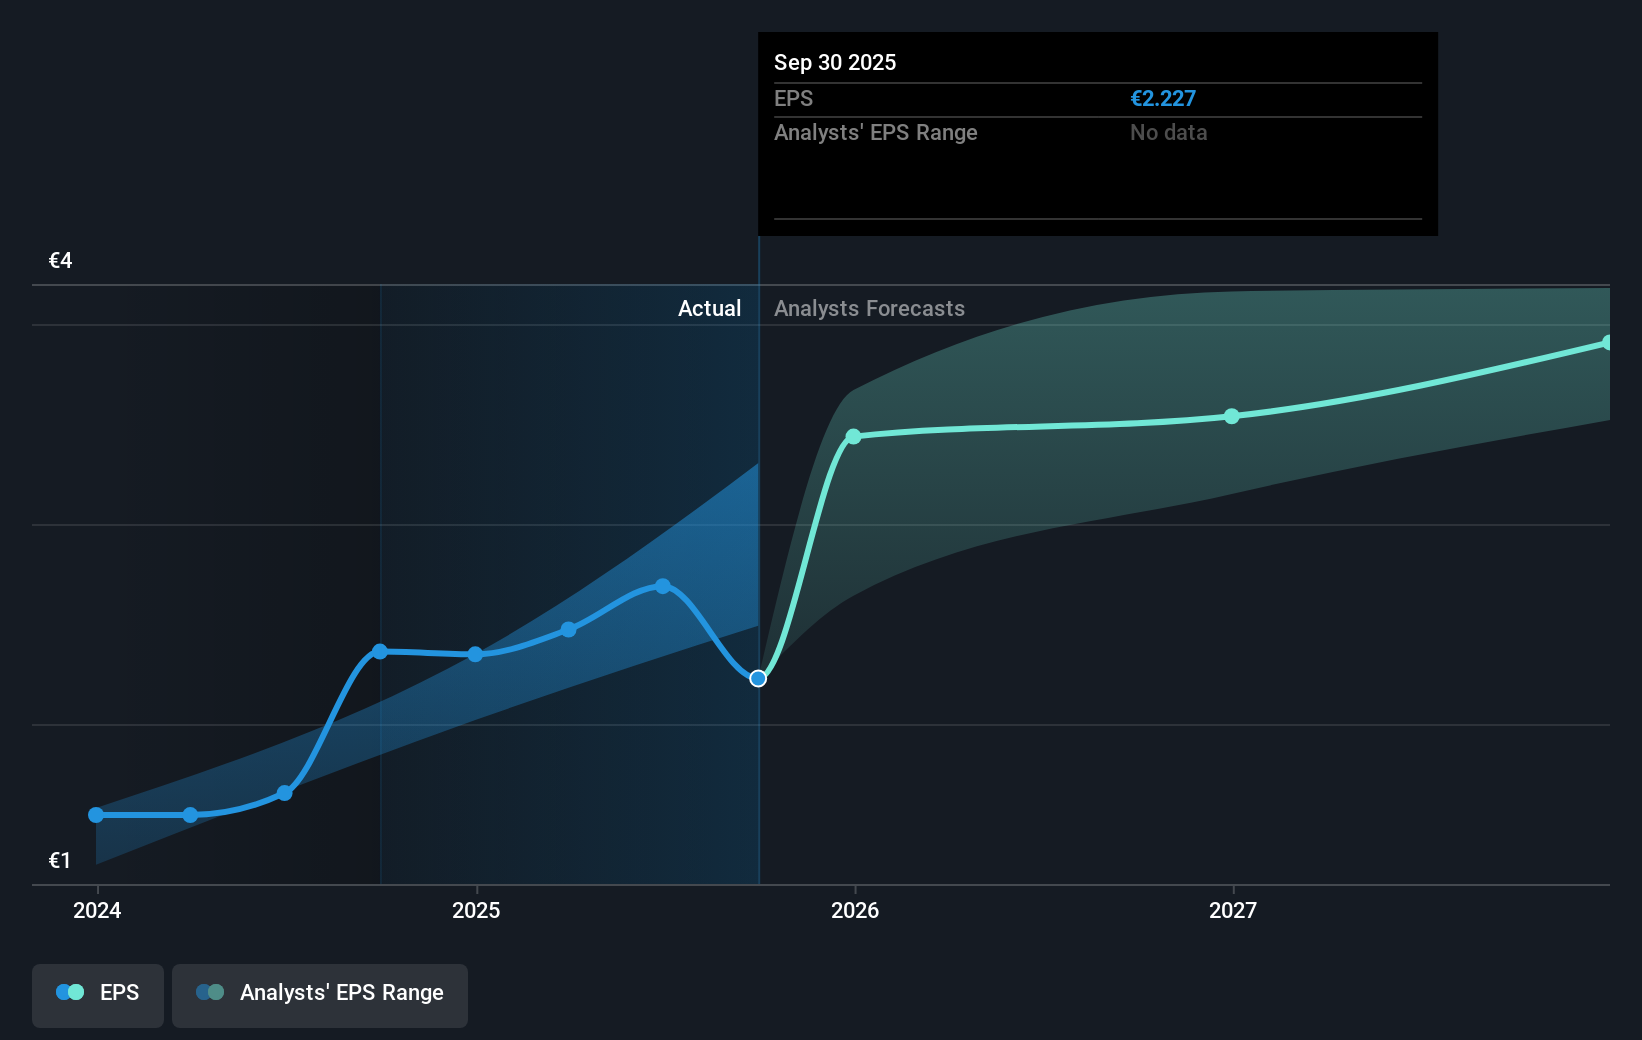The width and height of the screenshot is (1642, 1040).
Task: Click the Sep 30 2025 tooltip header
Action: [x=835, y=62]
